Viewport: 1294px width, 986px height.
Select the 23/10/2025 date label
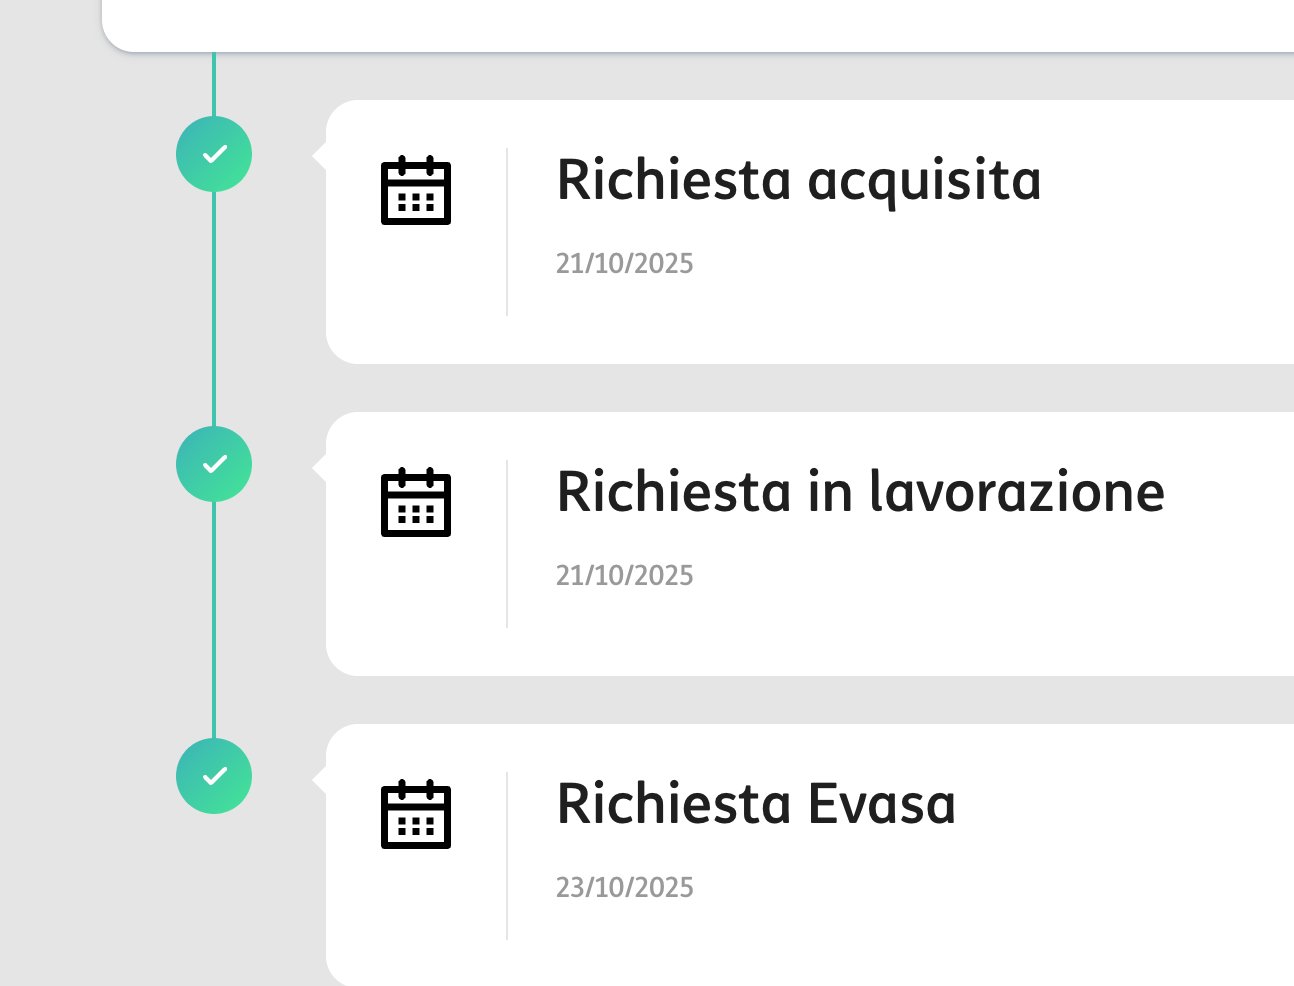point(624,888)
